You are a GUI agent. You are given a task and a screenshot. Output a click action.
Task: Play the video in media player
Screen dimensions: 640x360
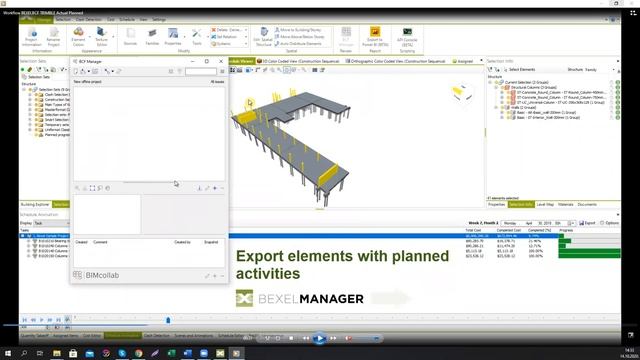point(320,338)
